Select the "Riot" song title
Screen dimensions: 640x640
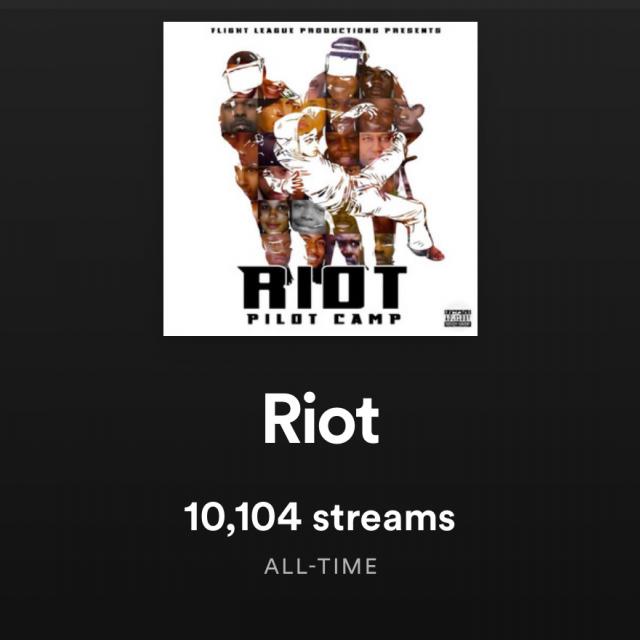pyautogui.click(x=321, y=418)
